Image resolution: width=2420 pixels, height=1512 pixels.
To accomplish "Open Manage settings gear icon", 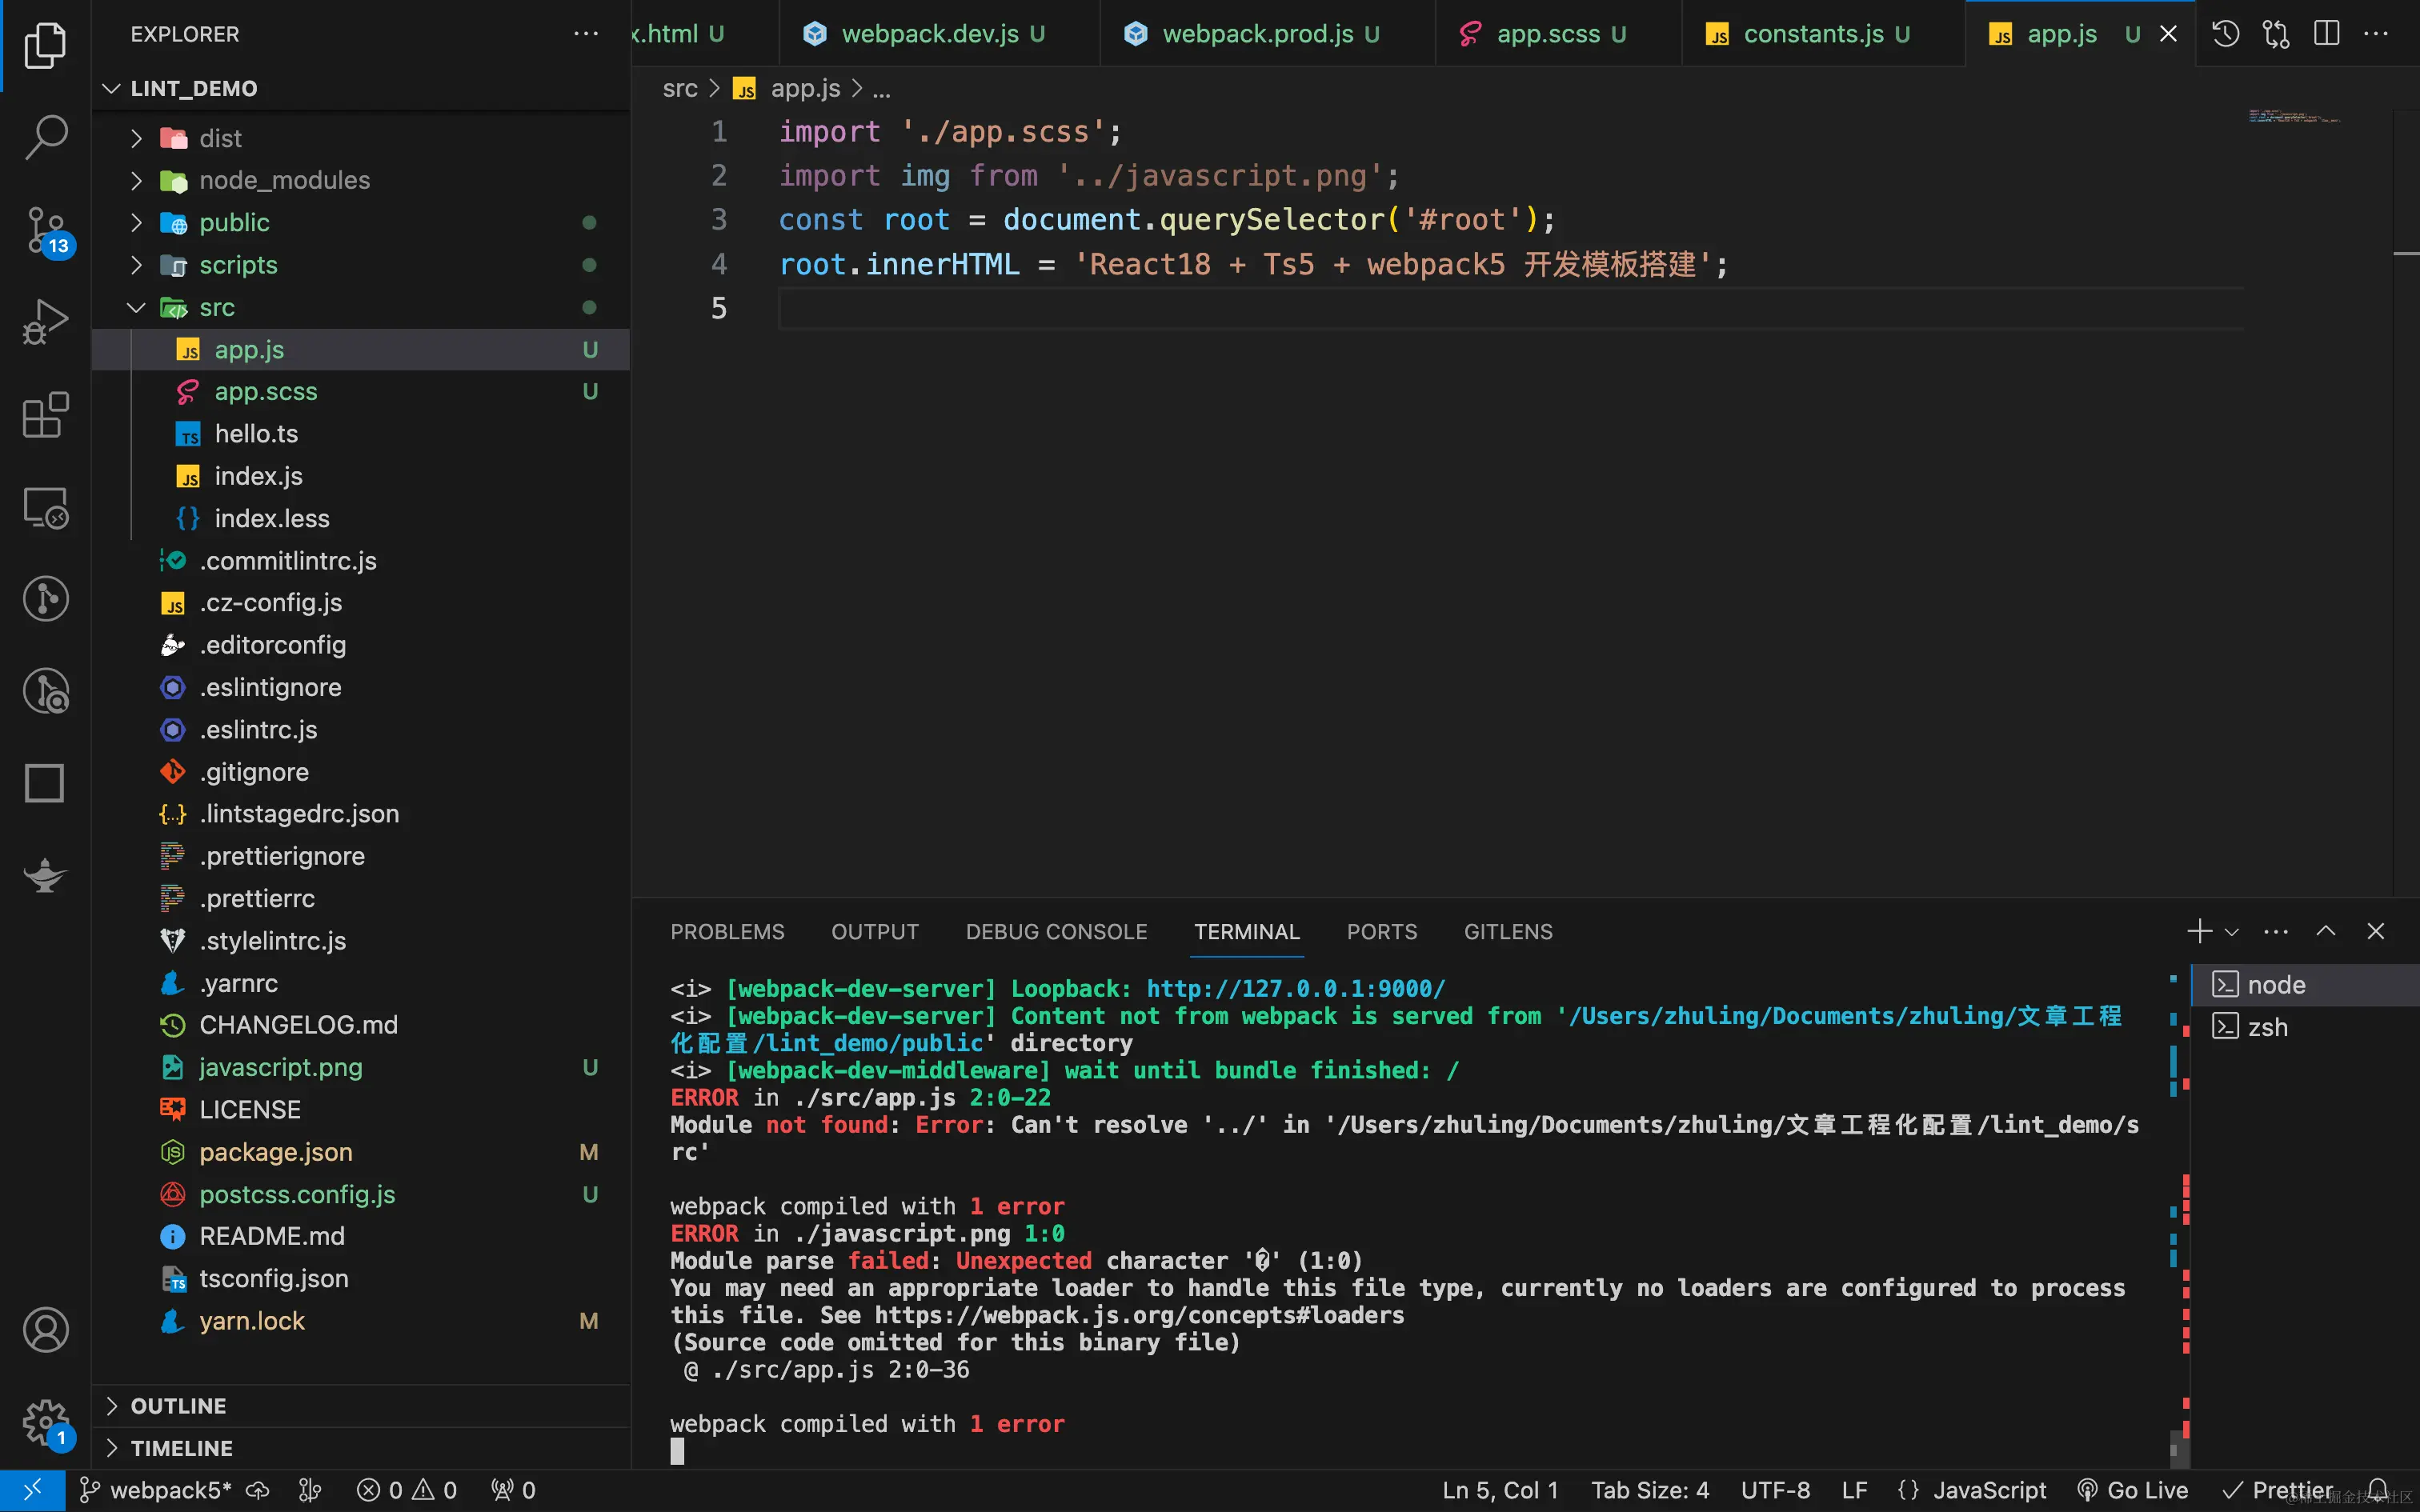I will (x=45, y=1422).
